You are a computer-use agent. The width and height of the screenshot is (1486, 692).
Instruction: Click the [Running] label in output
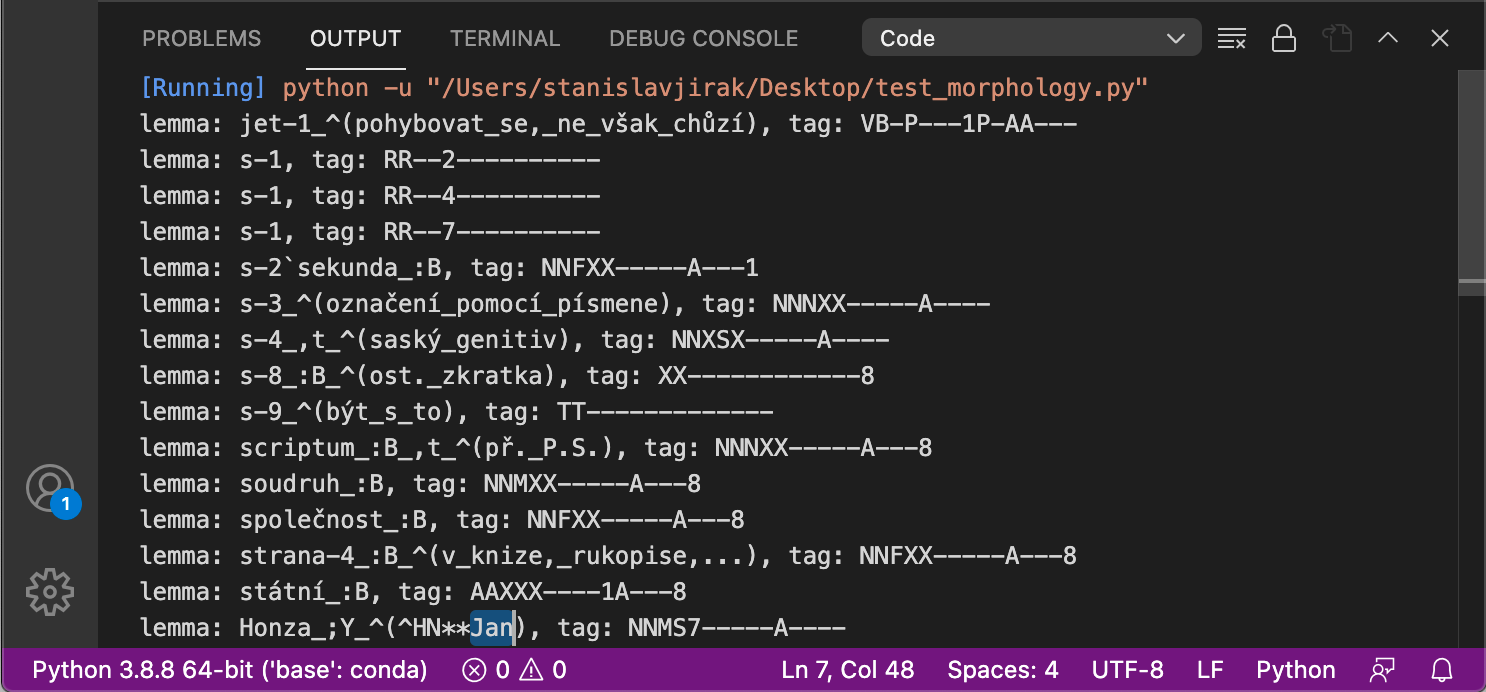coord(204,88)
